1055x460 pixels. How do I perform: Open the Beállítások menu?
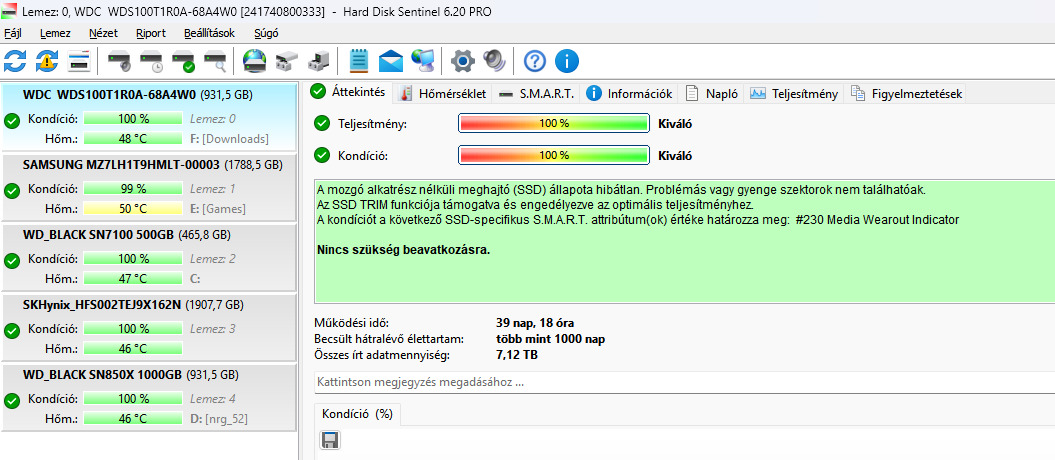tap(209, 33)
